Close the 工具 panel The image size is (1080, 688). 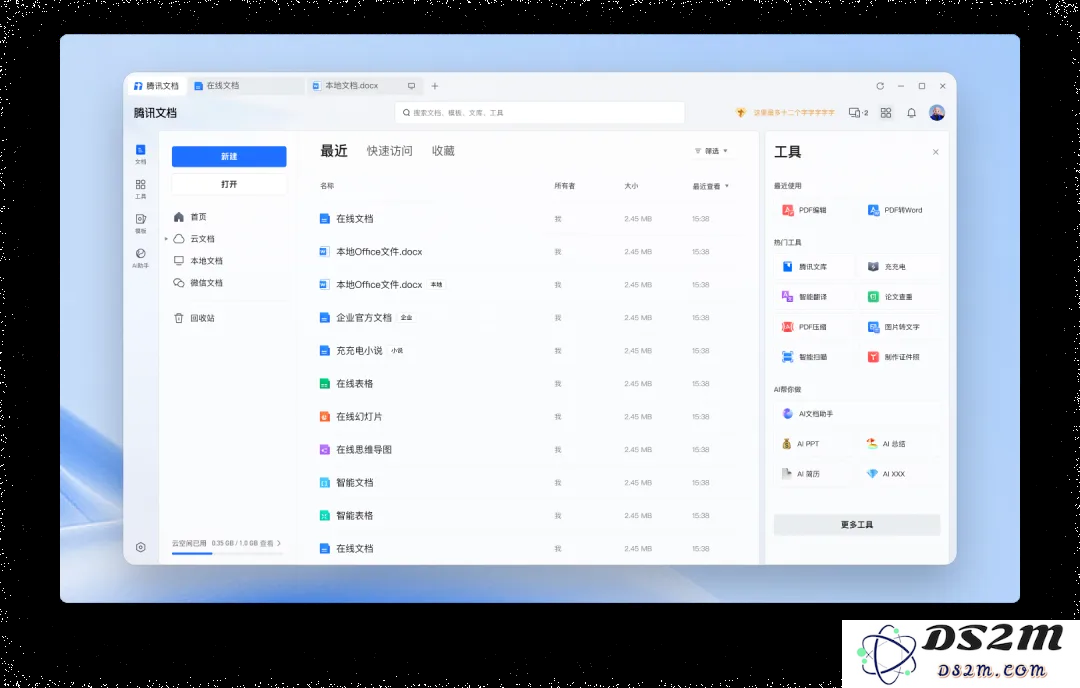(x=935, y=152)
